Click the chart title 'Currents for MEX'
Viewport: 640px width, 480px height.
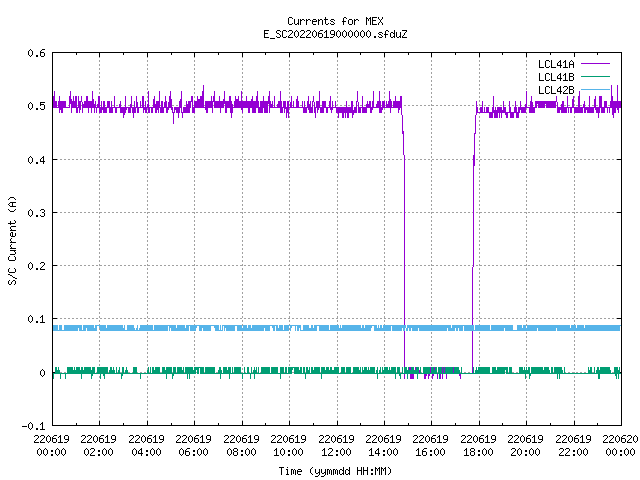[335, 21]
